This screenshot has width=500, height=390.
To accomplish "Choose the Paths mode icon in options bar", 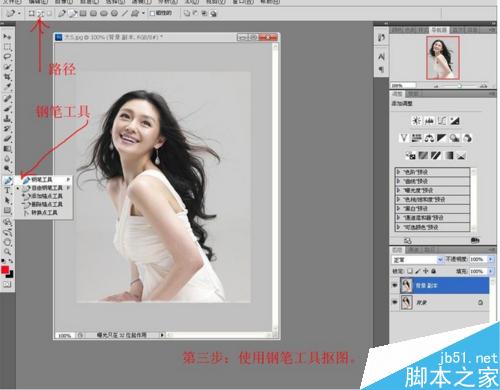I will click(x=40, y=13).
